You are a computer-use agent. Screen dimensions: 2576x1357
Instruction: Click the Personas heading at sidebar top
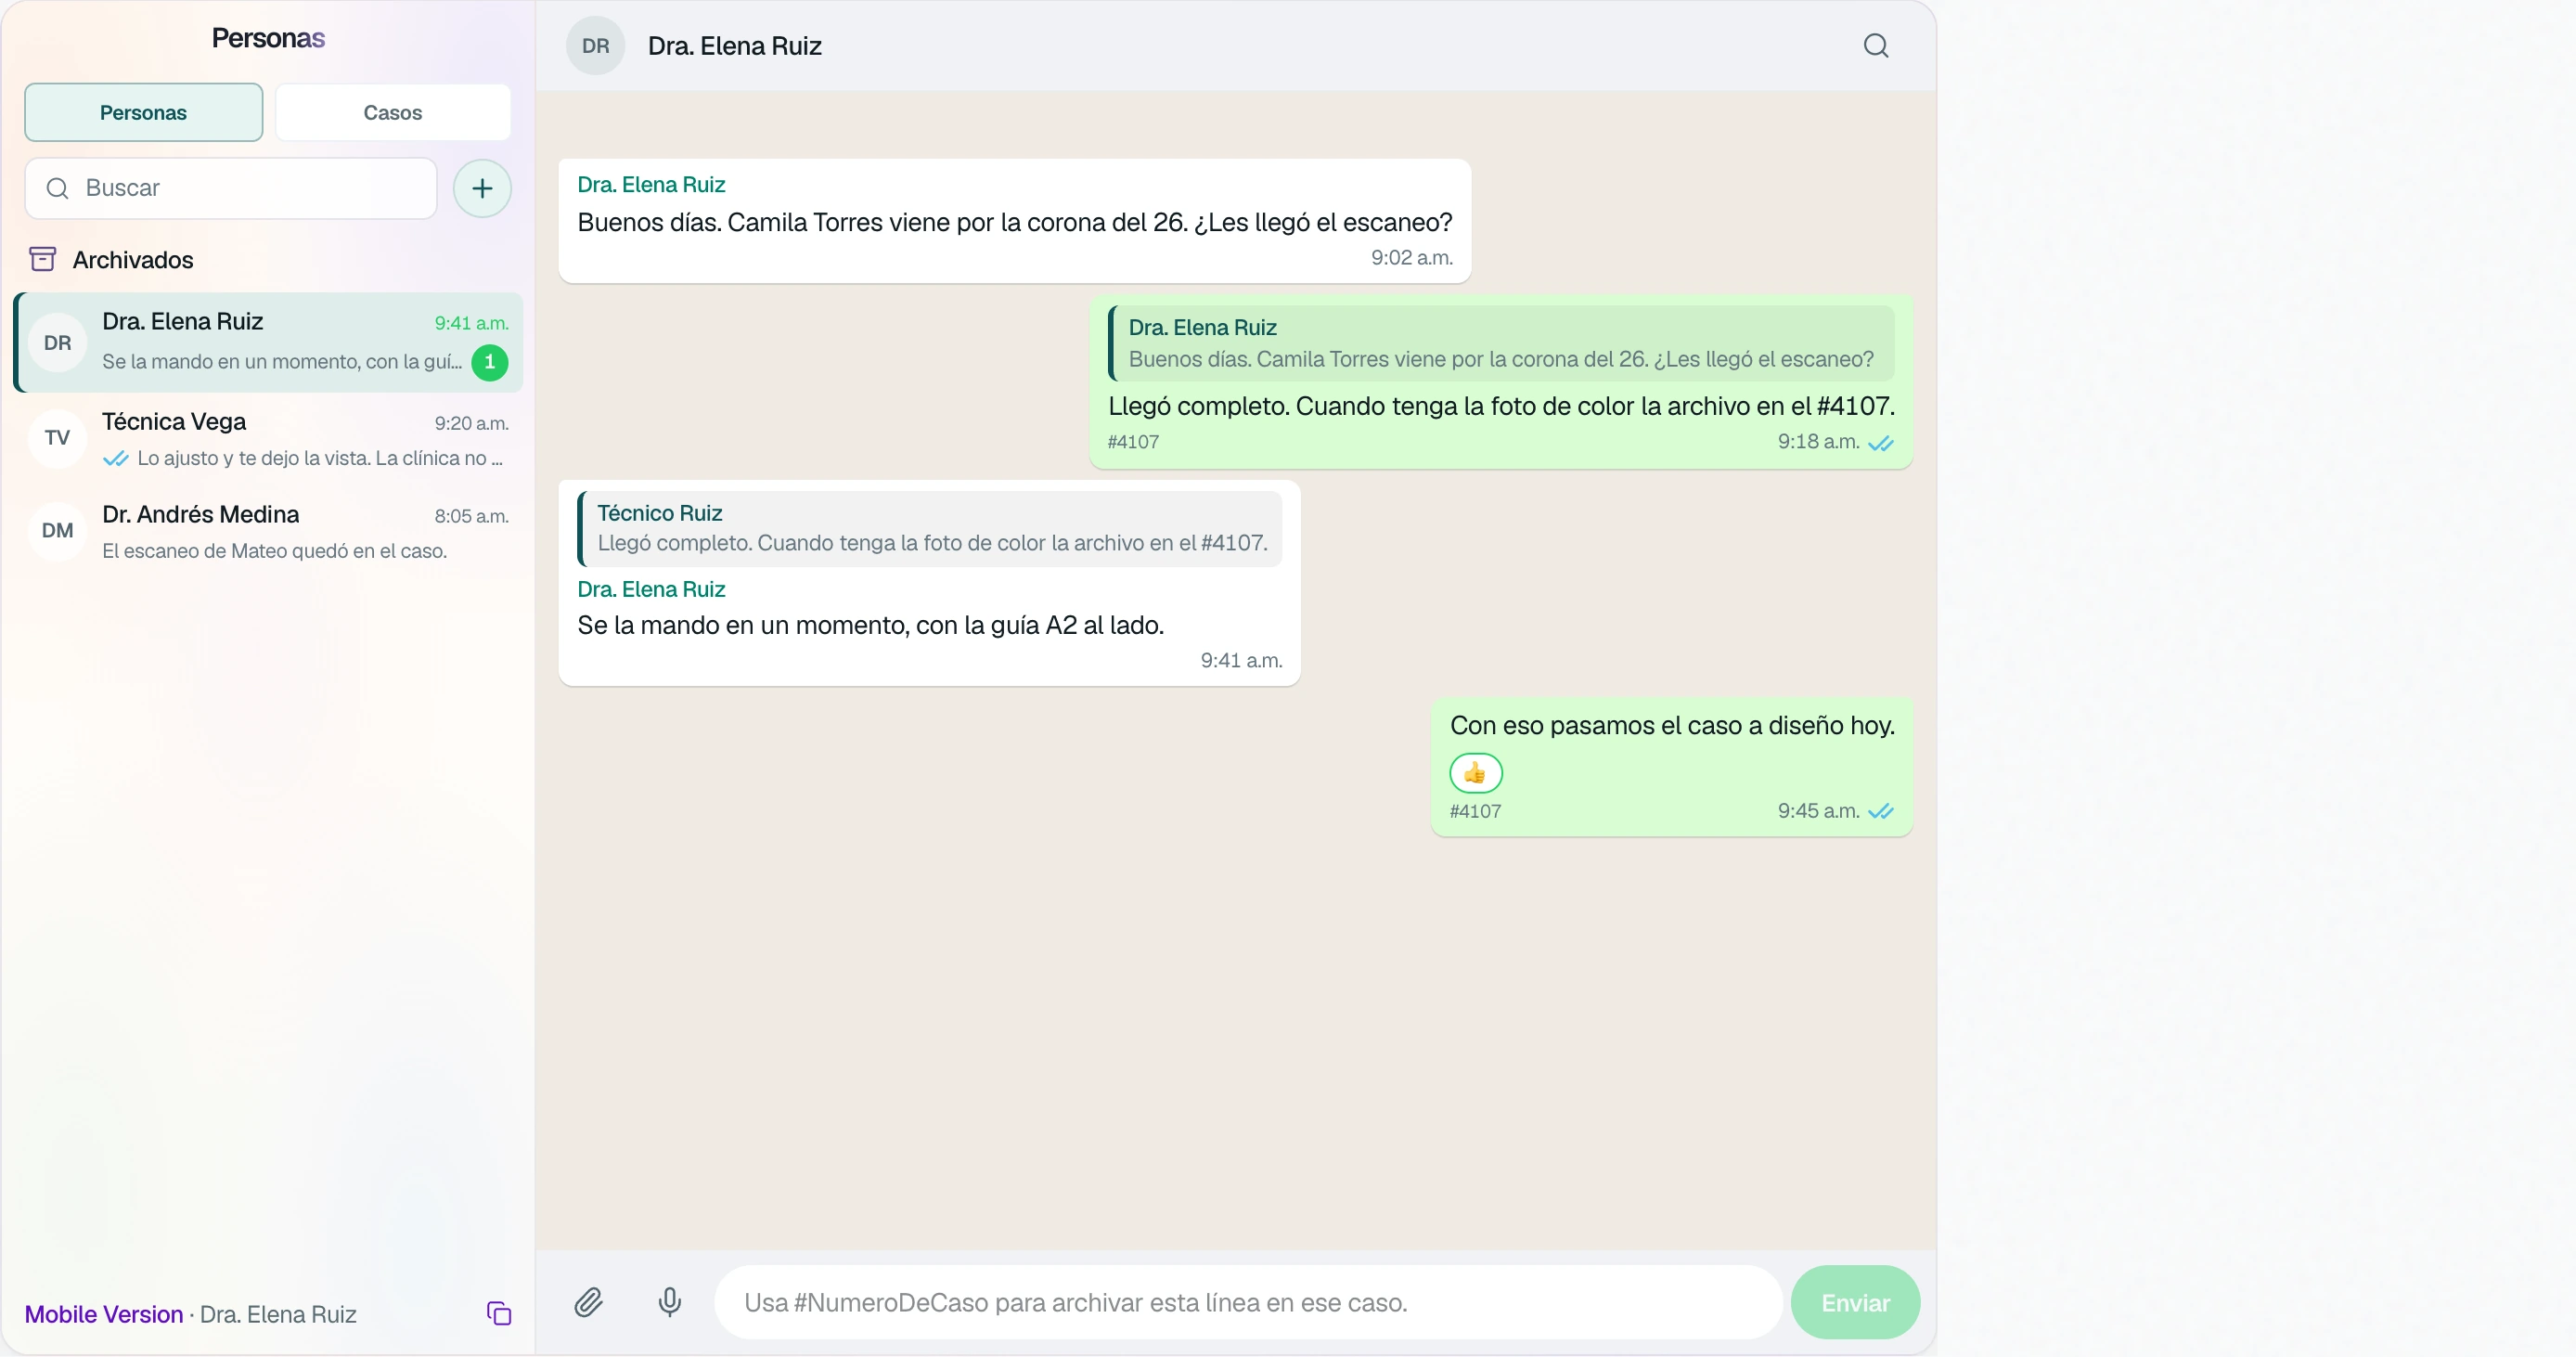tap(268, 38)
